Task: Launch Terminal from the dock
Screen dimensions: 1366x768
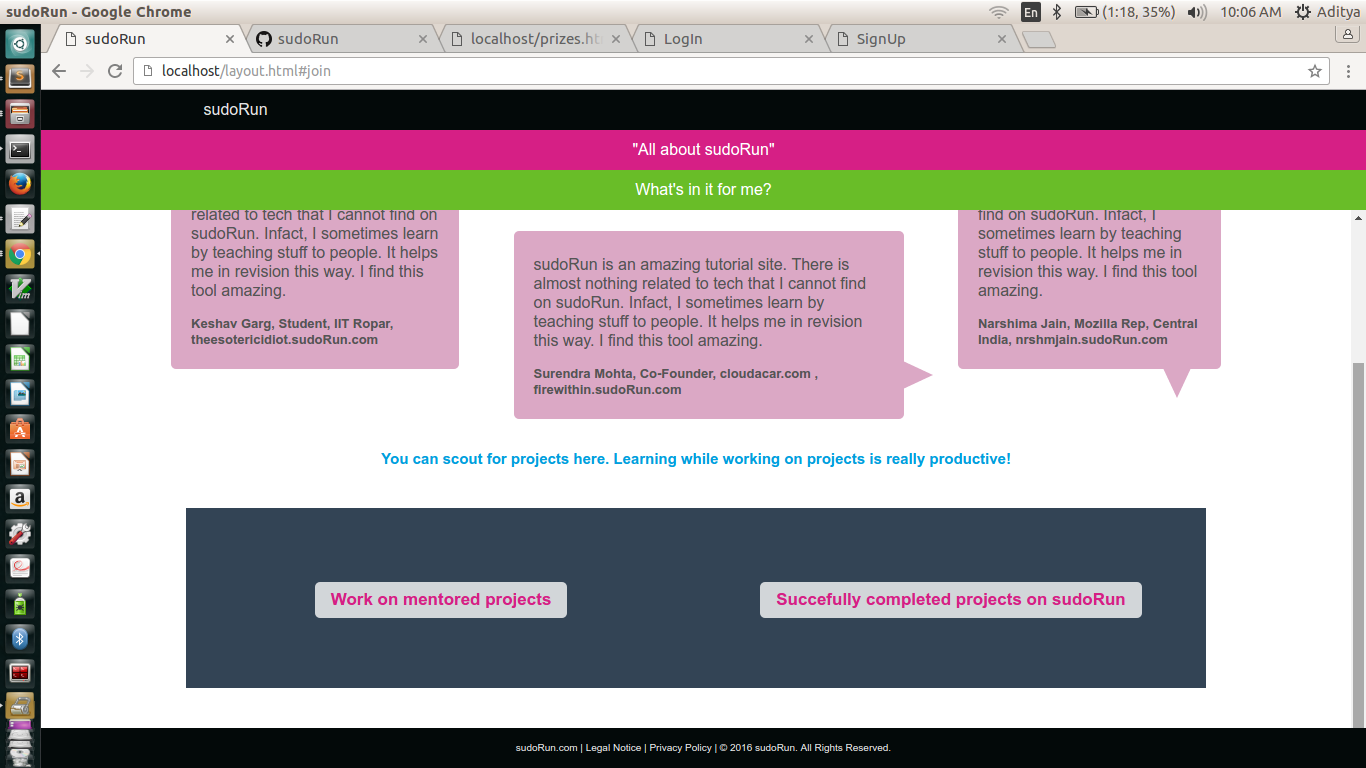Action: click(x=20, y=149)
